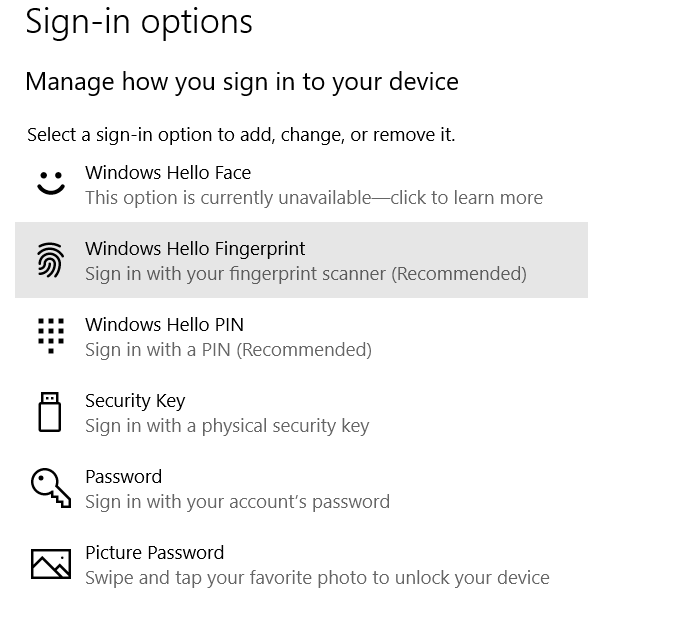
Task: Click 'Sign in with your account's password' text
Action: (x=237, y=502)
